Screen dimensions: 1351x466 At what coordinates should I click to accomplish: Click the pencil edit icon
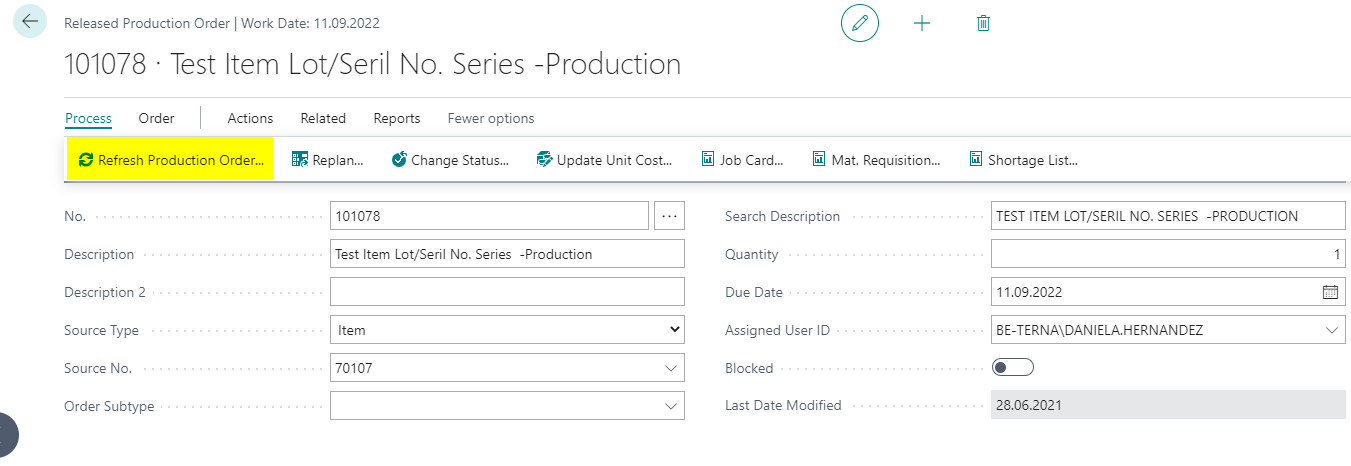pyautogui.click(x=859, y=23)
